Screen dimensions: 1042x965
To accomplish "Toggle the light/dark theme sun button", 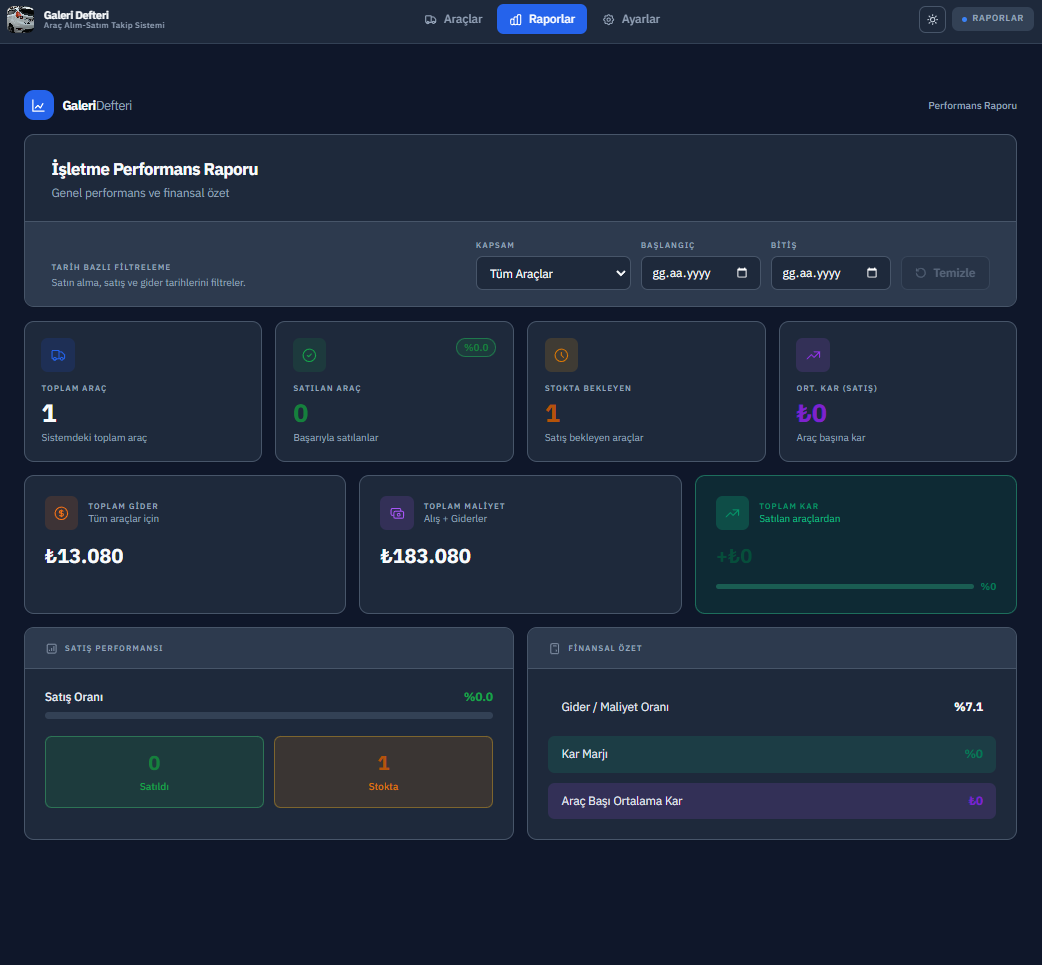I will 932,19.
